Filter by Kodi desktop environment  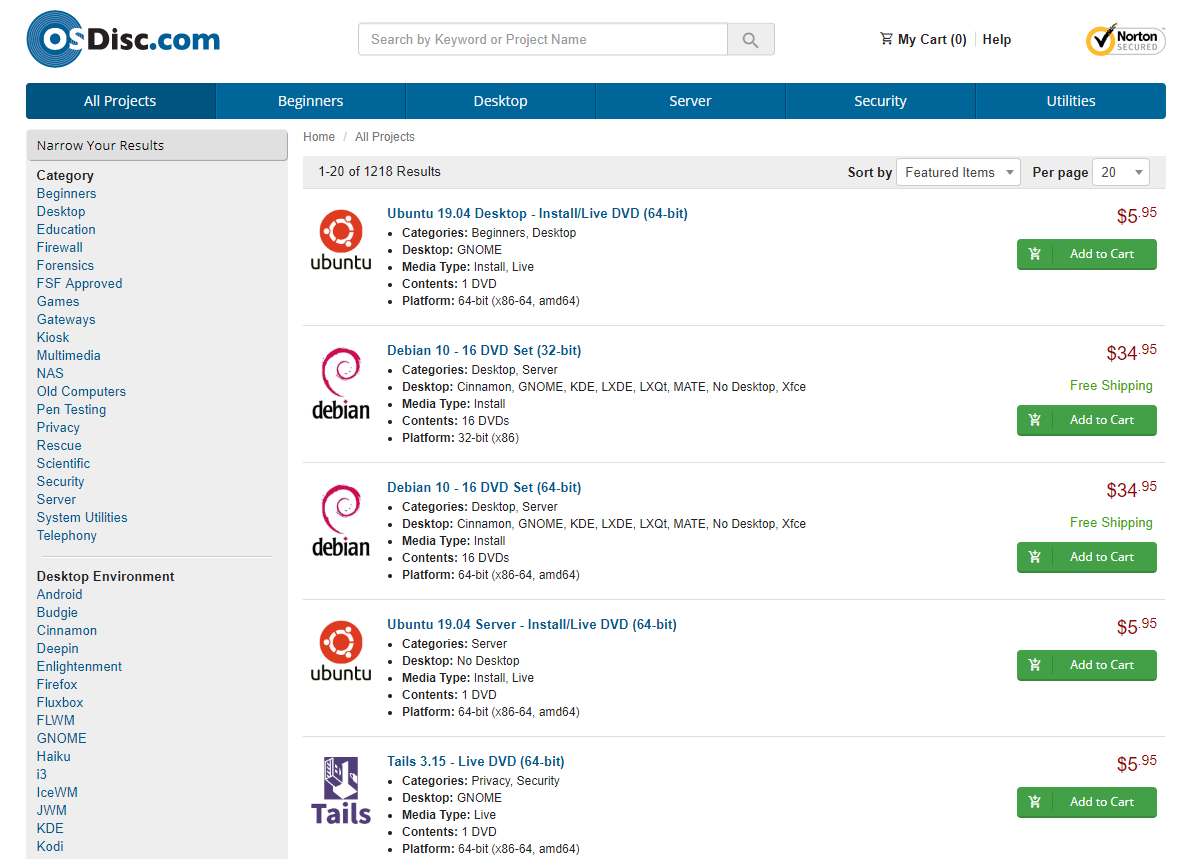click(x=50, y=846)
